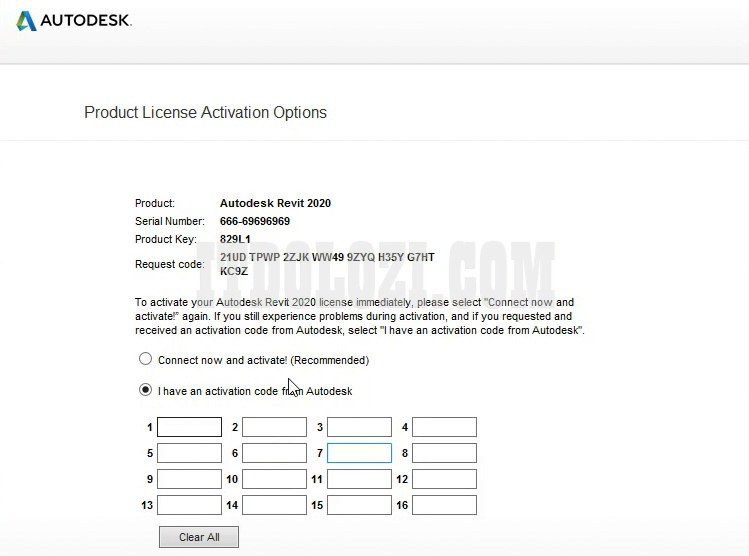Screen dimensions: 749x556
Task: Click activation code field 2
Action: (x=274, y=427)
